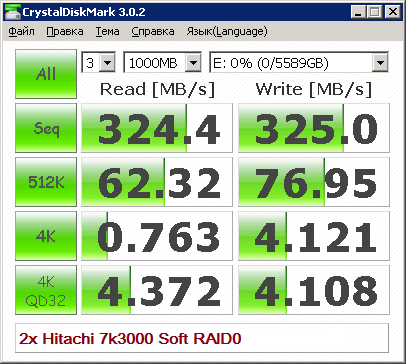
Task: Click the Read [MB/s] column header
Action: pos(157,89)
